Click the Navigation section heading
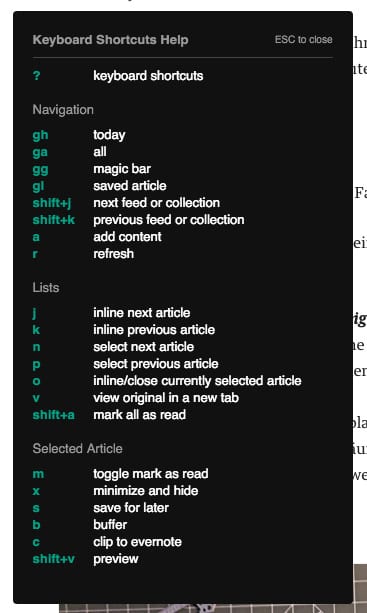This screenshot has height=613, width=367. (x=63, y=110)
